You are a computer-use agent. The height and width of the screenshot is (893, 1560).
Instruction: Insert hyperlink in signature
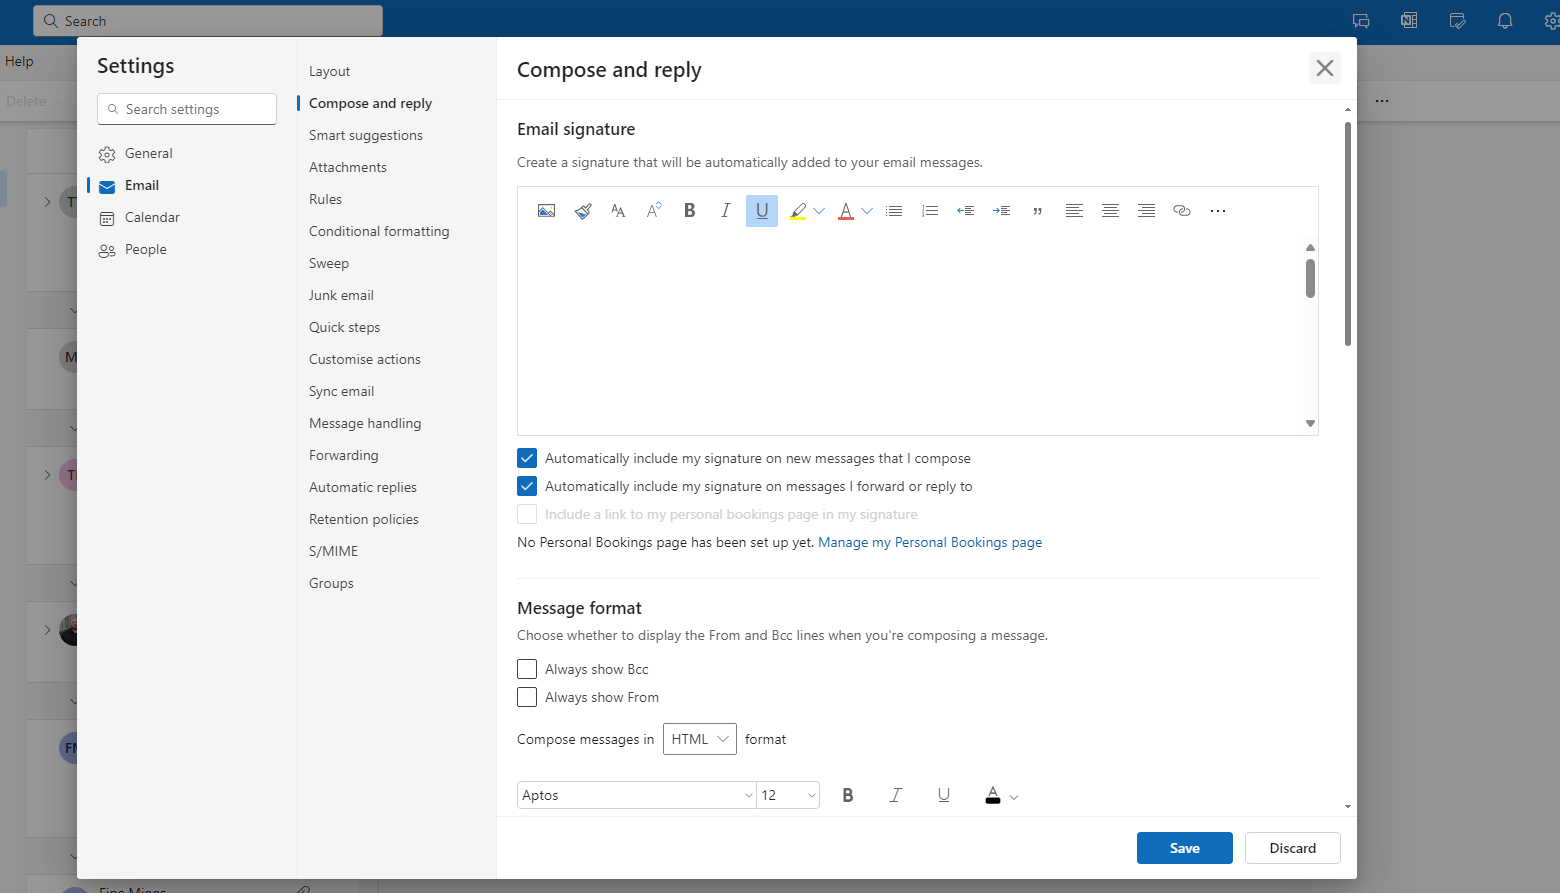pyautogui.click(x=1182, y=211)
